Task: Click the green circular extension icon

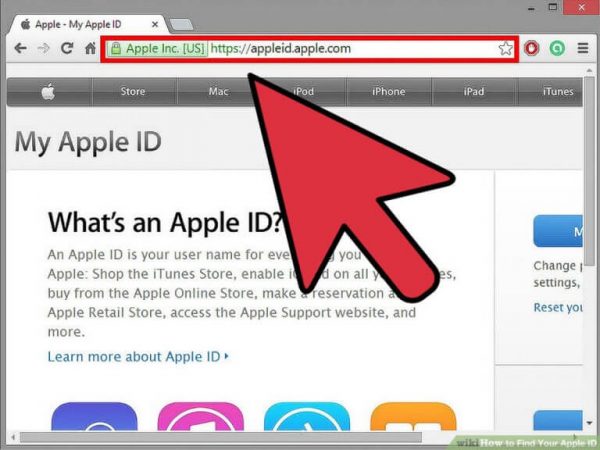Action: (x=557, y=48)
